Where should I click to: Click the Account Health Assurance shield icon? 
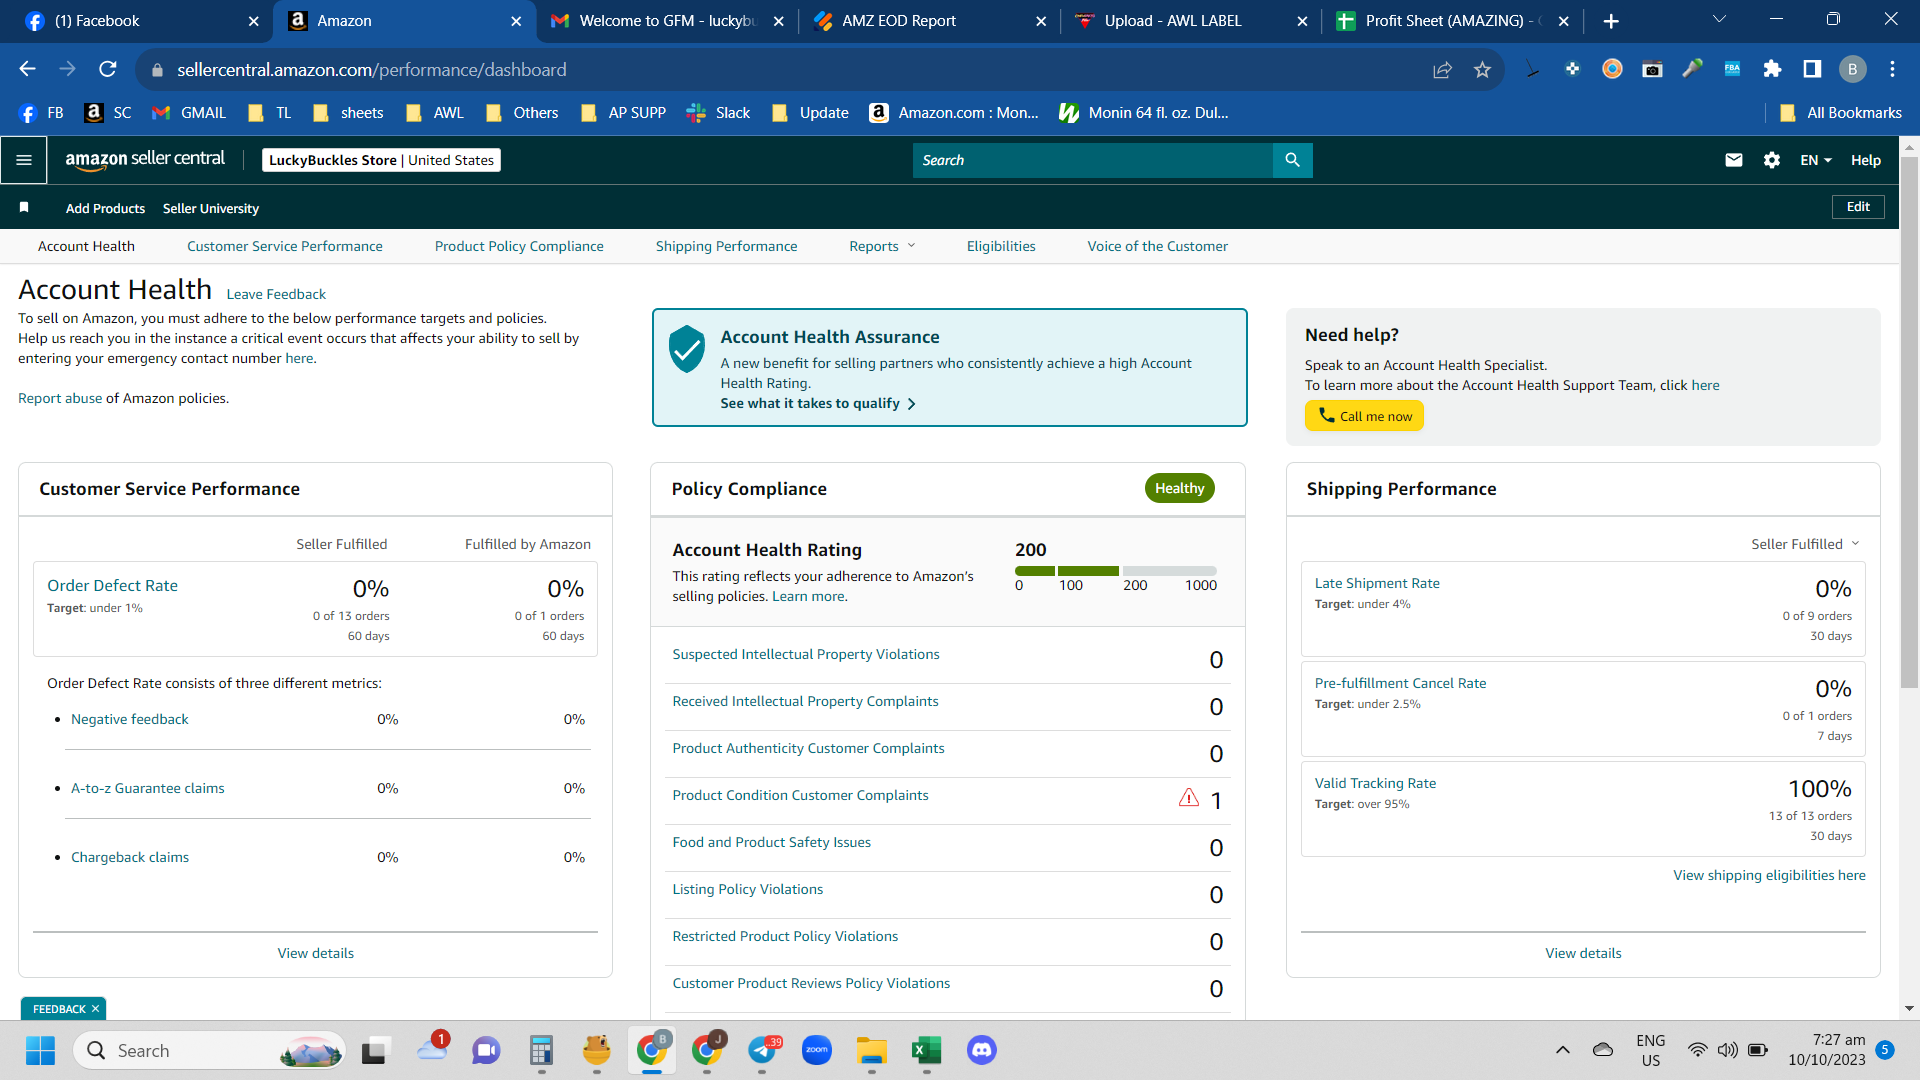point(687,349)
